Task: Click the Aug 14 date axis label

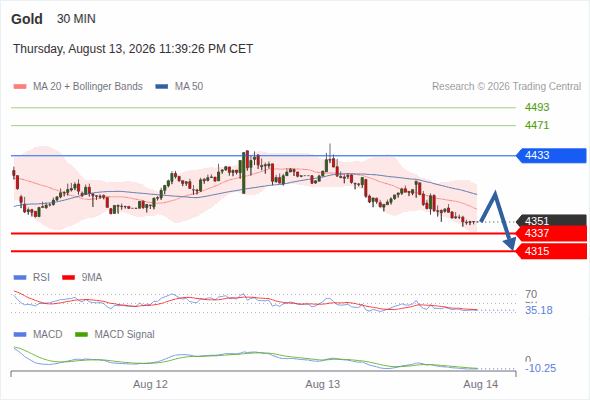Action: (x=481, y=385)
